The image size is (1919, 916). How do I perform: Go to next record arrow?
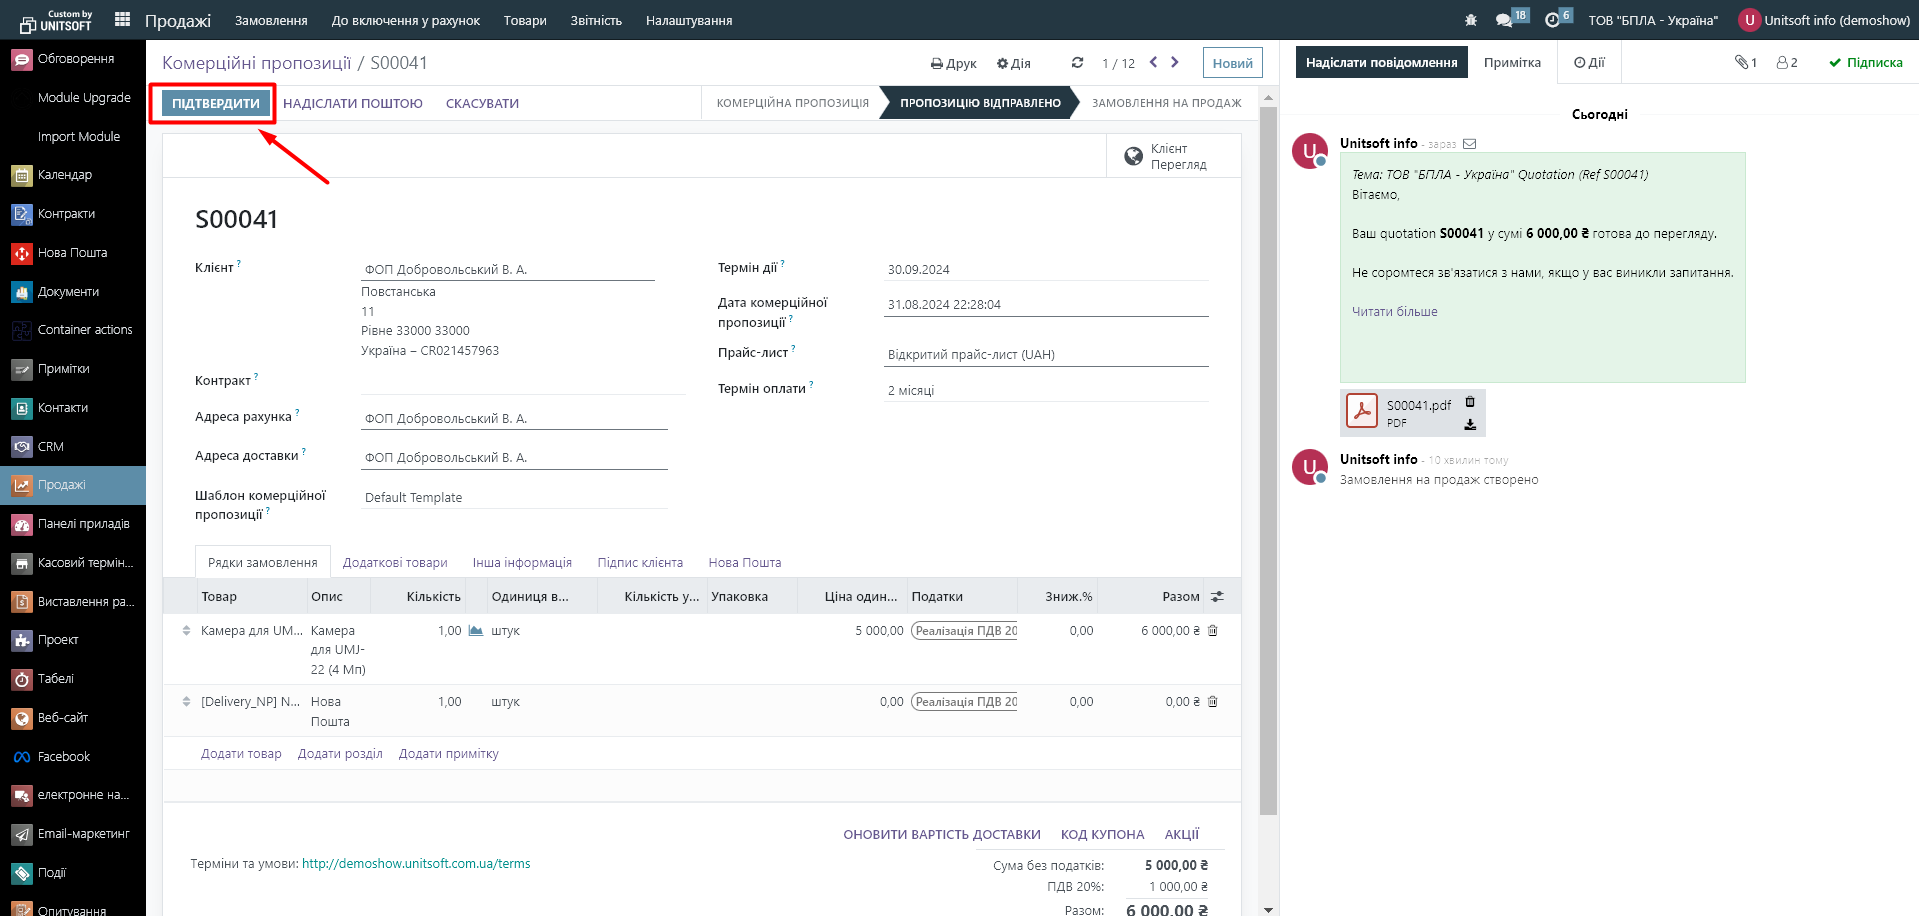[1175, 63]
